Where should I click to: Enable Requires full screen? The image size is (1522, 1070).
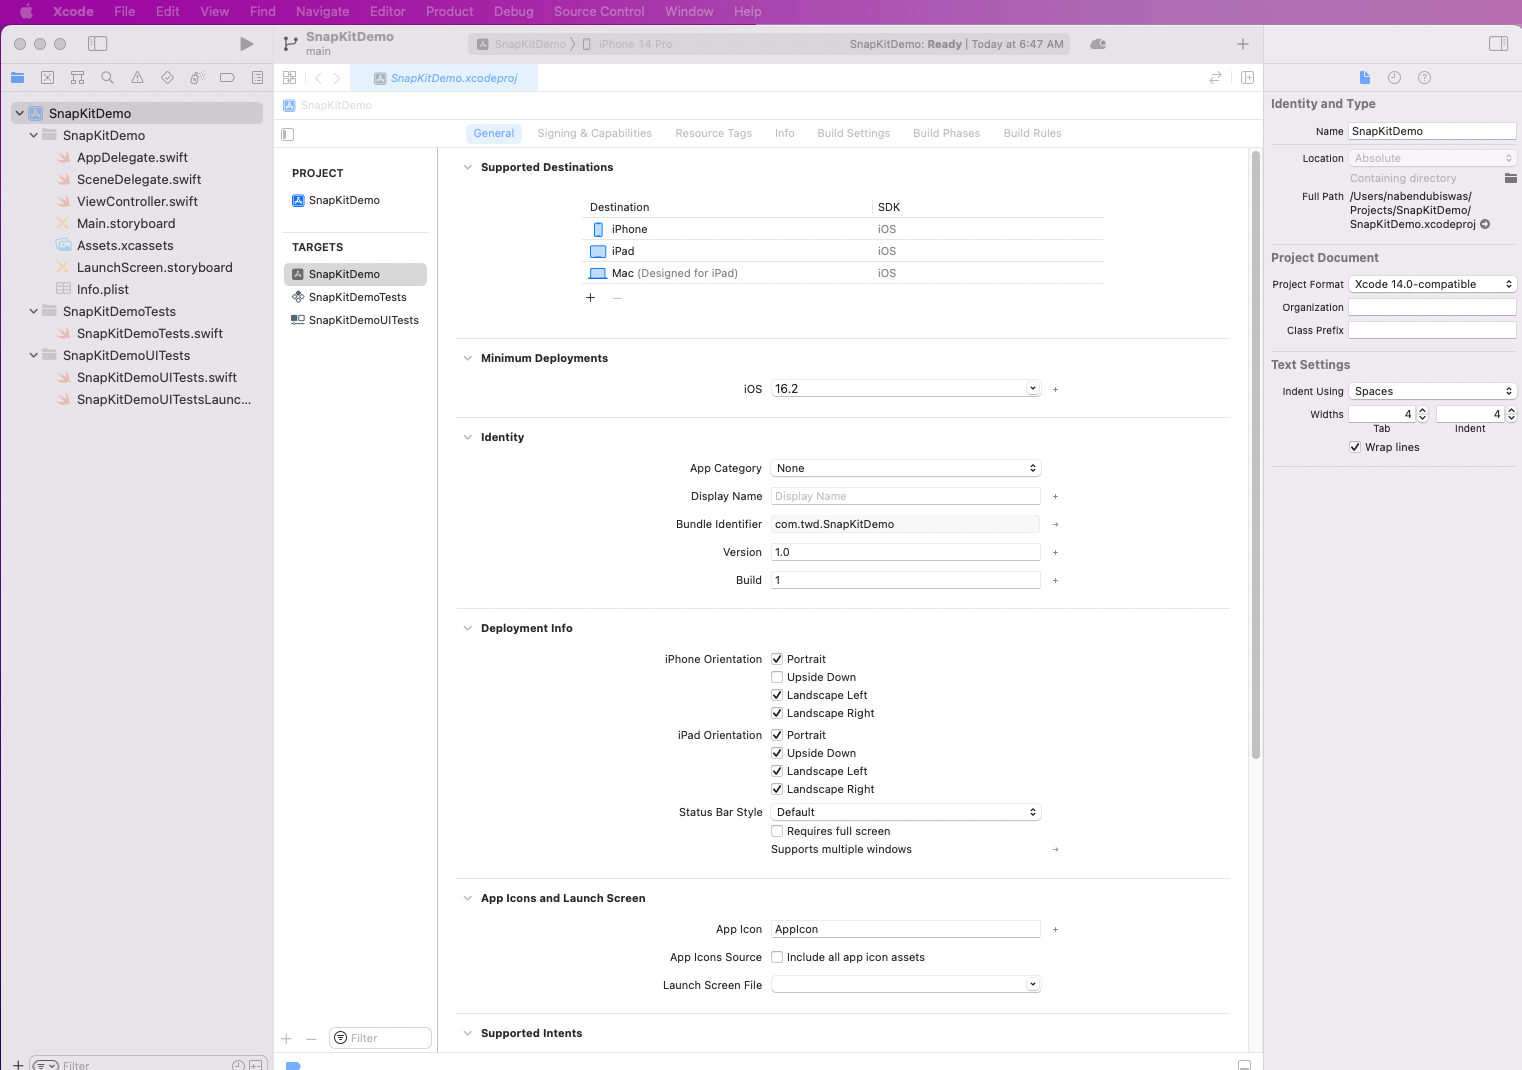click(777, 831)
